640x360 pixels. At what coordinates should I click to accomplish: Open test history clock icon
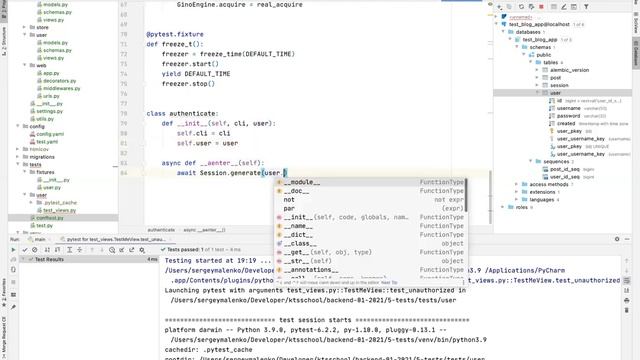112,249
